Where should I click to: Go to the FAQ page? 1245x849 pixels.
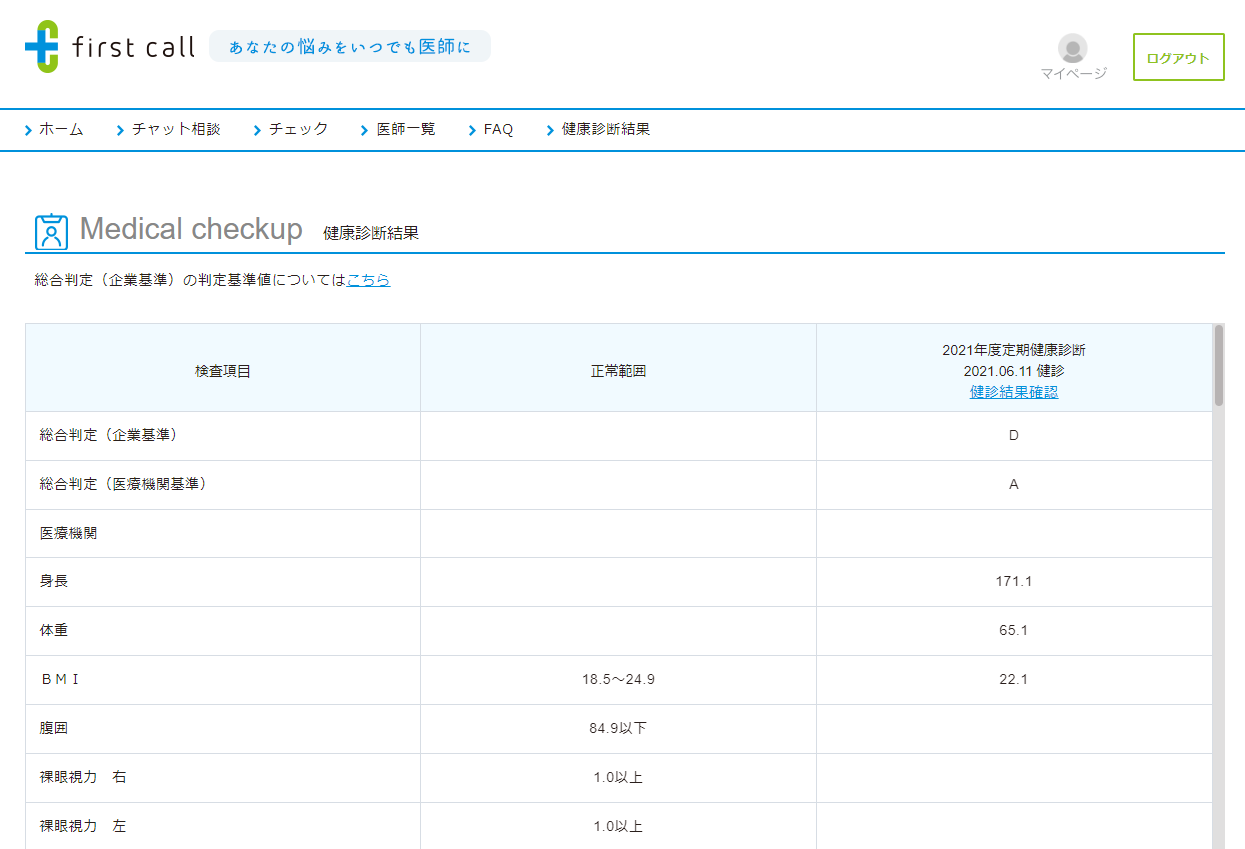pyautogui.click(x=497, y=129)
